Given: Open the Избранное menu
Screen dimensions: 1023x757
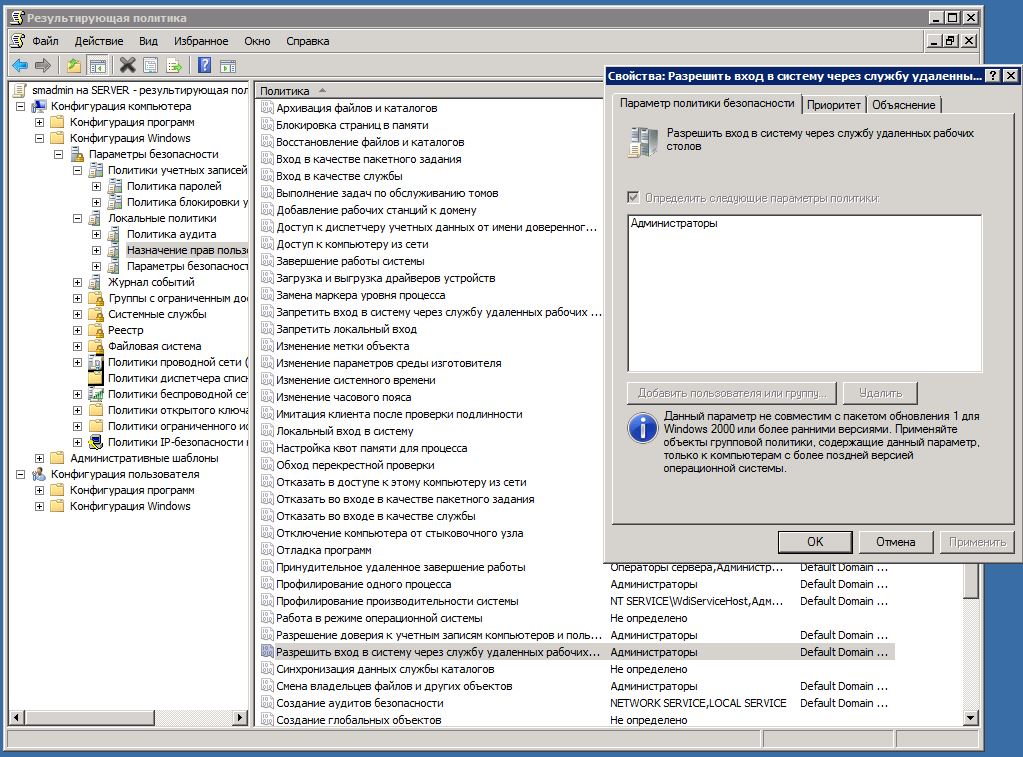Looking at the screenshot, I should [201, 41].
